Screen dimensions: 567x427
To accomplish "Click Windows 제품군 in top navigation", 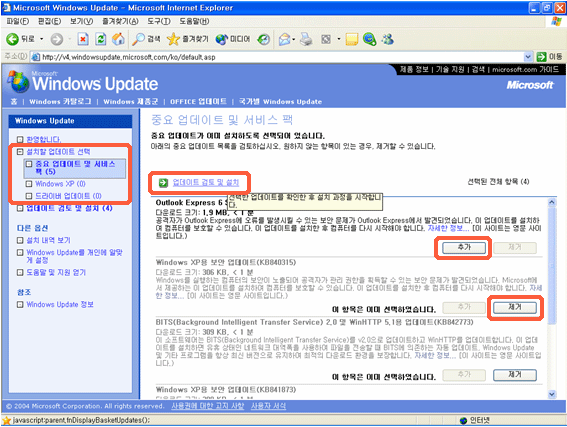I will [x=131, y=102].
